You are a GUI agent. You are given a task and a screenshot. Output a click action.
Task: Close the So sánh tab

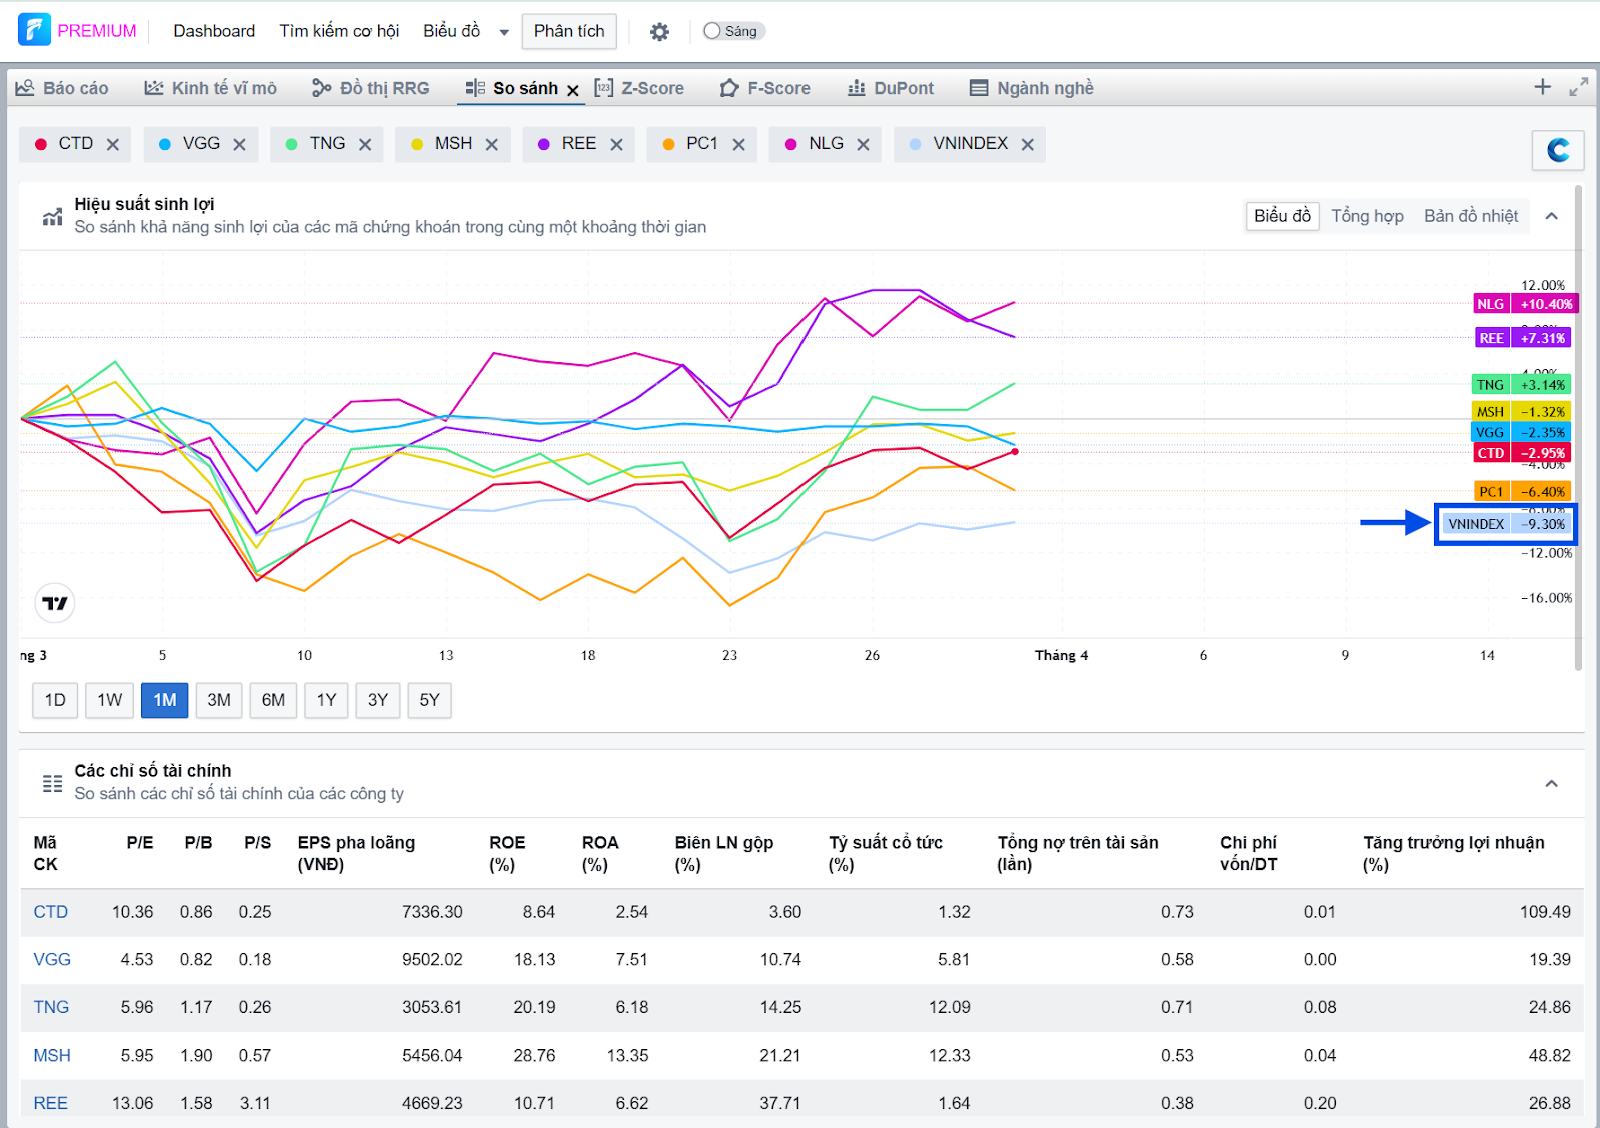(x=573, y=90)
